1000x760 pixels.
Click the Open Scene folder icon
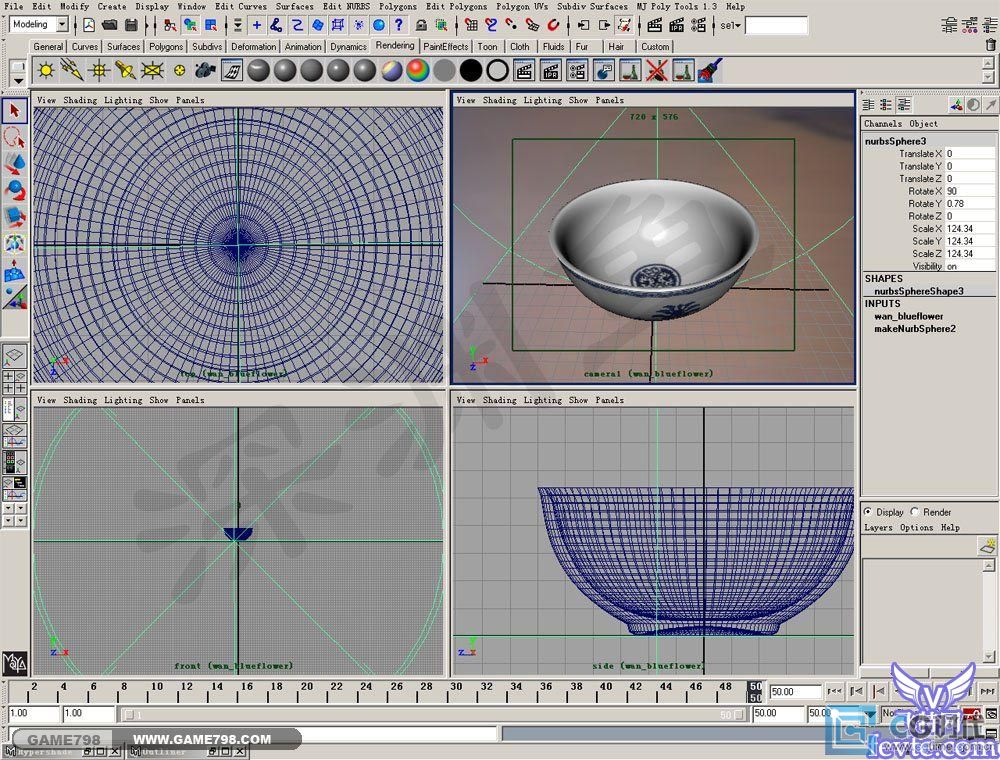[110, 26]
